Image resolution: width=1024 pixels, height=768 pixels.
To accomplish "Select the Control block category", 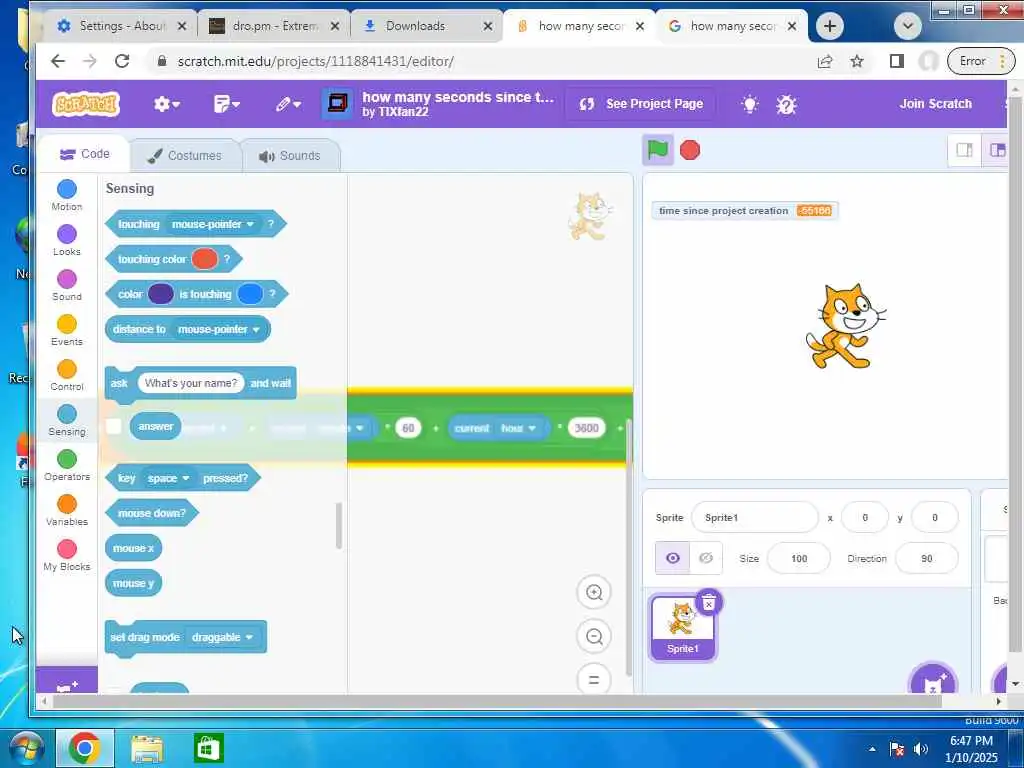I will point(67,376).
